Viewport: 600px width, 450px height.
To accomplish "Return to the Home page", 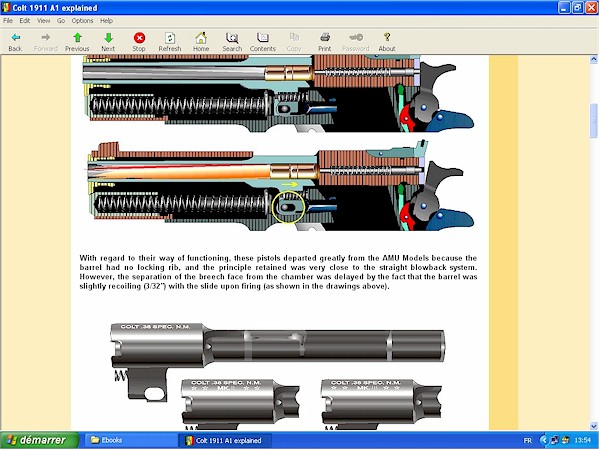I will tap(201, 42).
